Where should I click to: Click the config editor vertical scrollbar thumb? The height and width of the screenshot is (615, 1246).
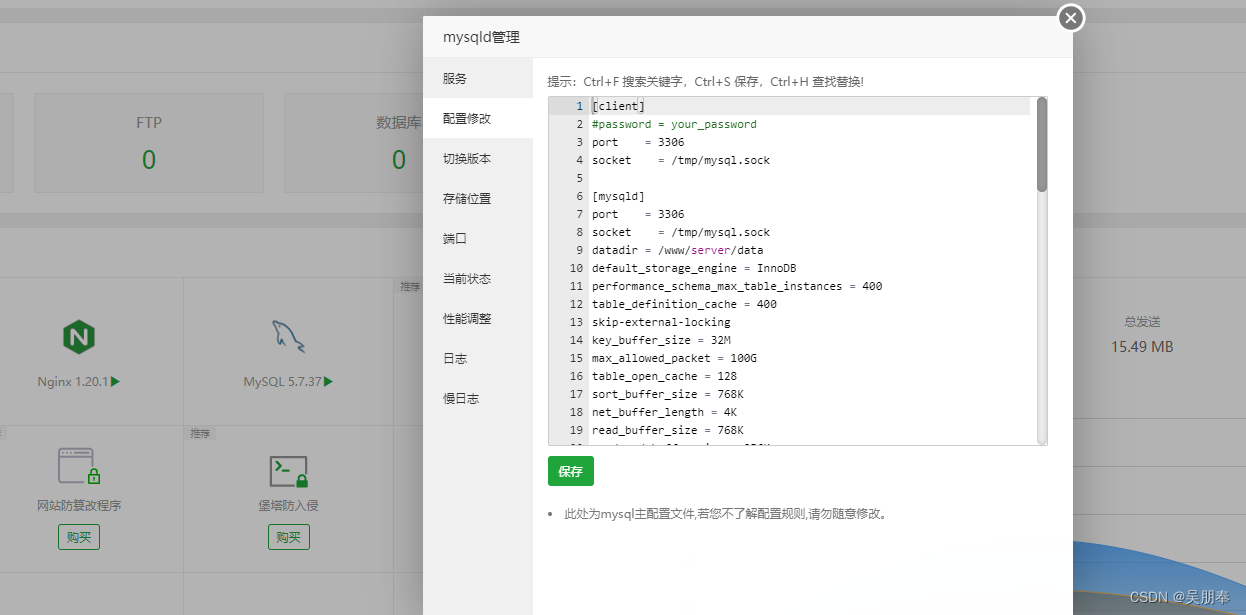[1042, 144]
